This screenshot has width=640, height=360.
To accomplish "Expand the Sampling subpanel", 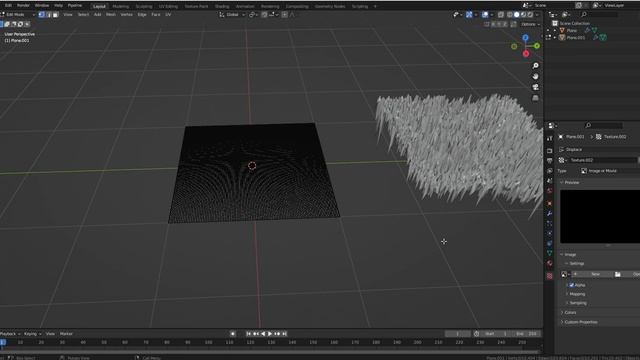I will [577, 303].
